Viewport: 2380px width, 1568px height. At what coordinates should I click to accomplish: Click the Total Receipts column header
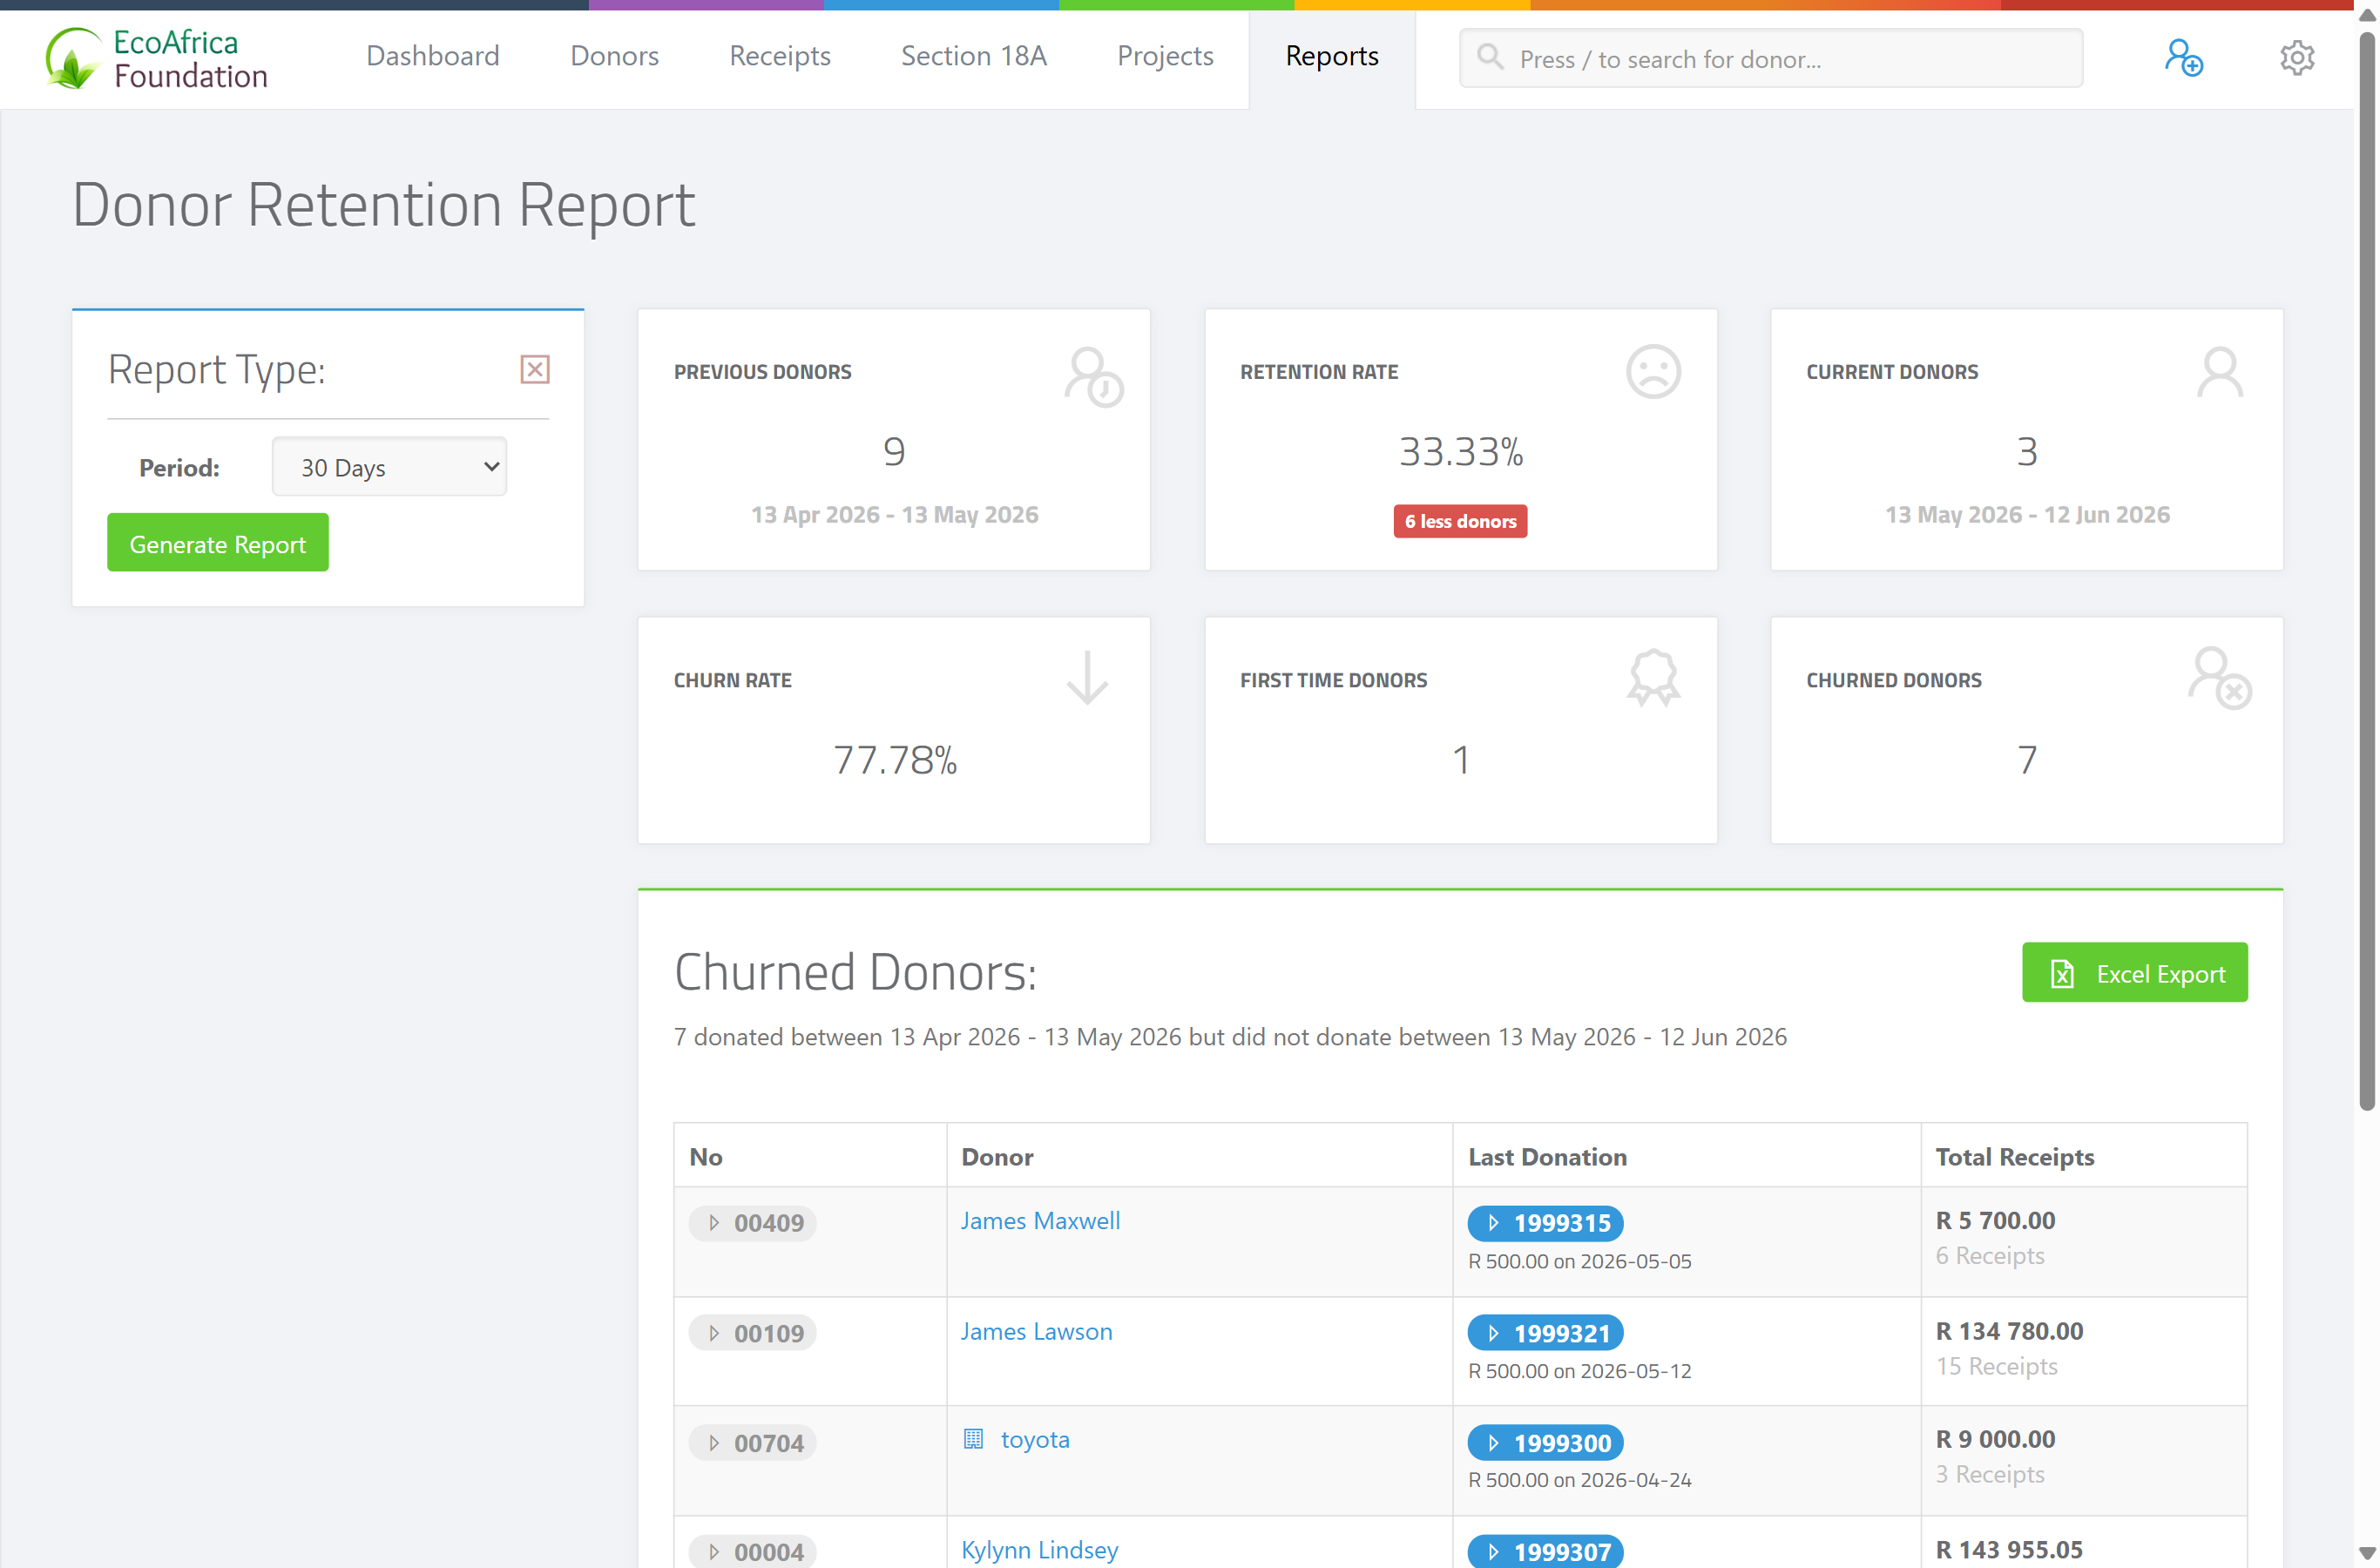point(2015,1157)
